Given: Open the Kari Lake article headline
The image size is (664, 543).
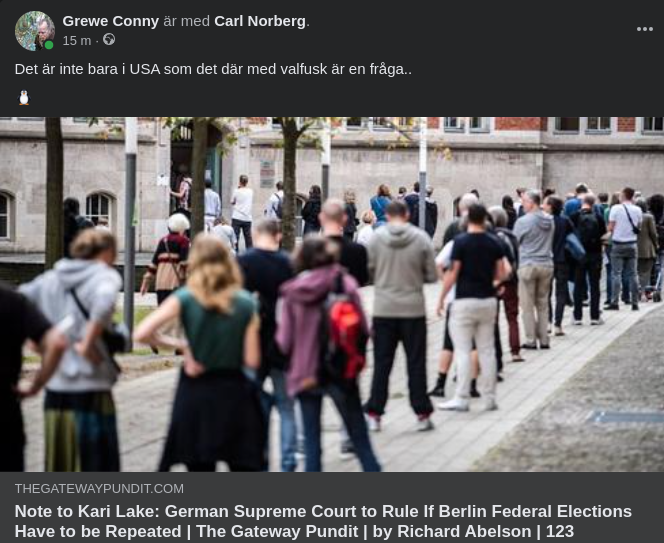Looking at the screenshot, I should coord(323,521).
